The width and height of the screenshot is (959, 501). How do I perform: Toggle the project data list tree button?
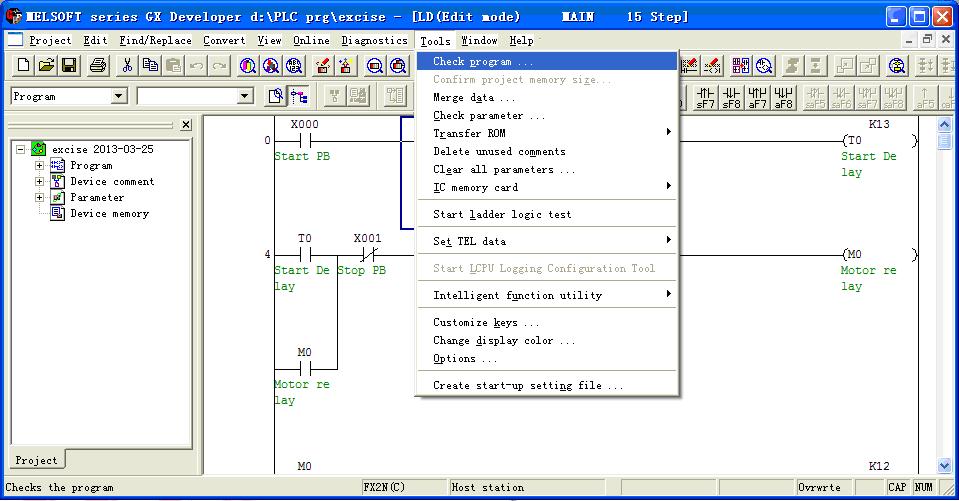tap(299, 96)
